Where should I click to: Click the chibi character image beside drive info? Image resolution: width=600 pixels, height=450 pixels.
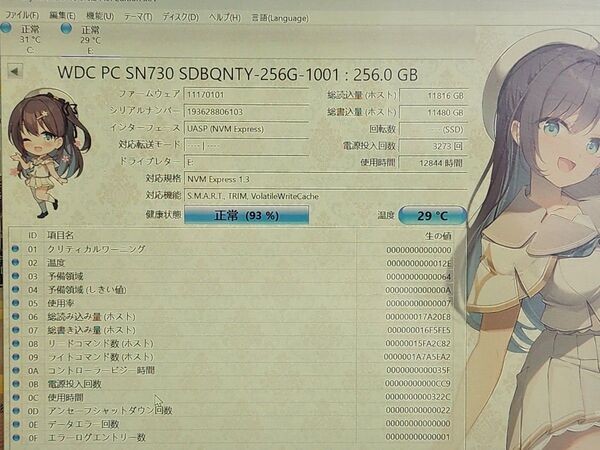(x=48, y=153)
